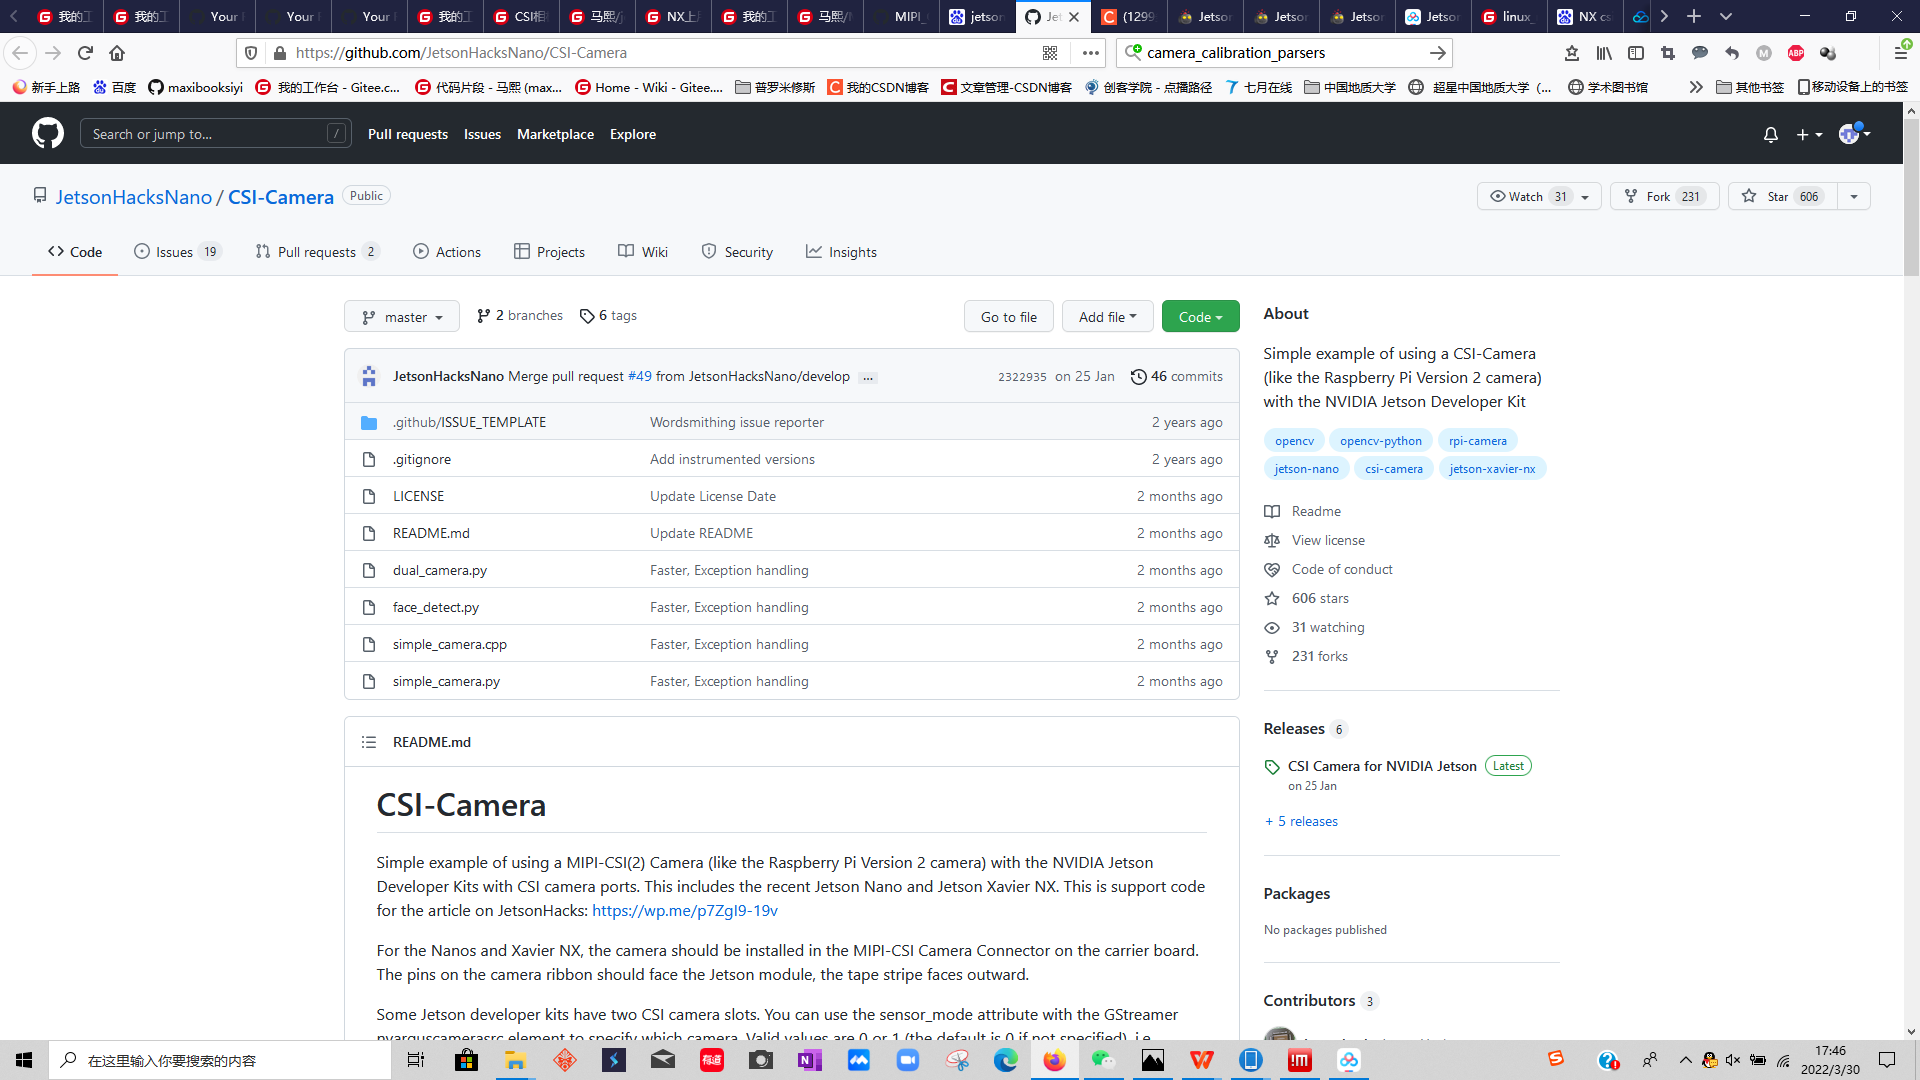The height and width of the screenshot is (1080, 1920).
Task: Open GitHub notifications bell
Action: pos(1770,134)
